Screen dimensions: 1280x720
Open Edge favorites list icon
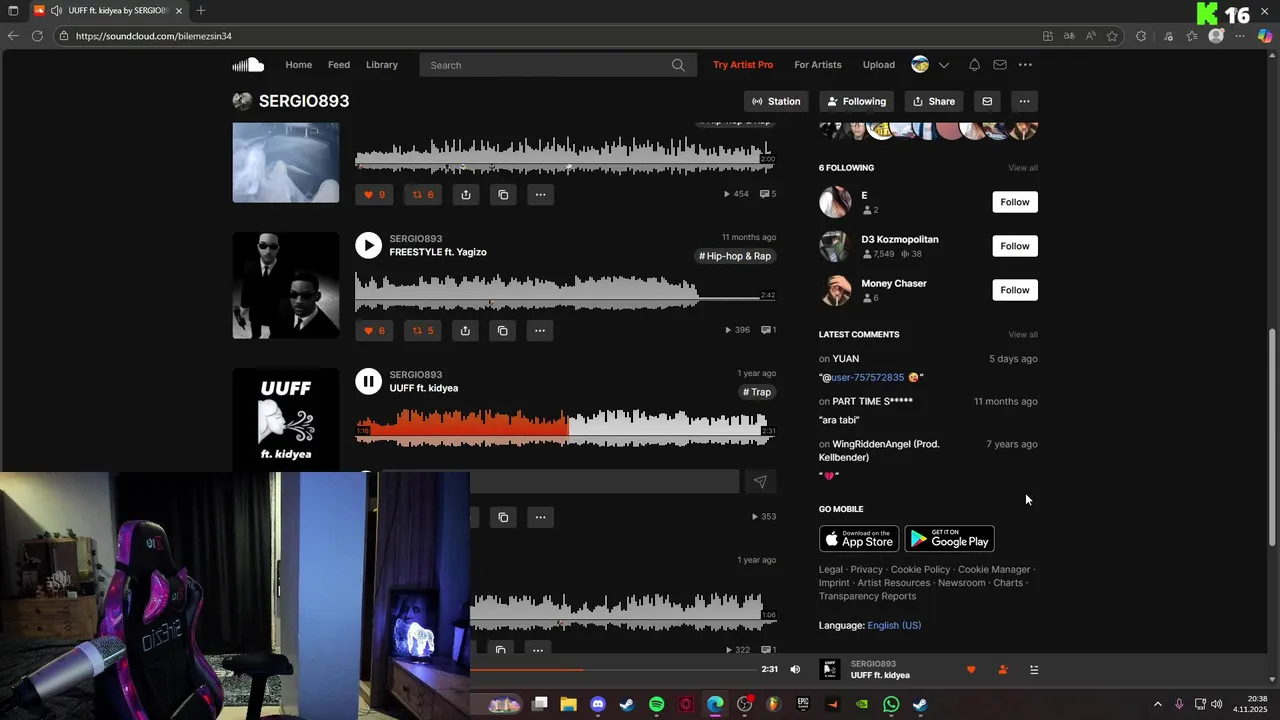1192,36
